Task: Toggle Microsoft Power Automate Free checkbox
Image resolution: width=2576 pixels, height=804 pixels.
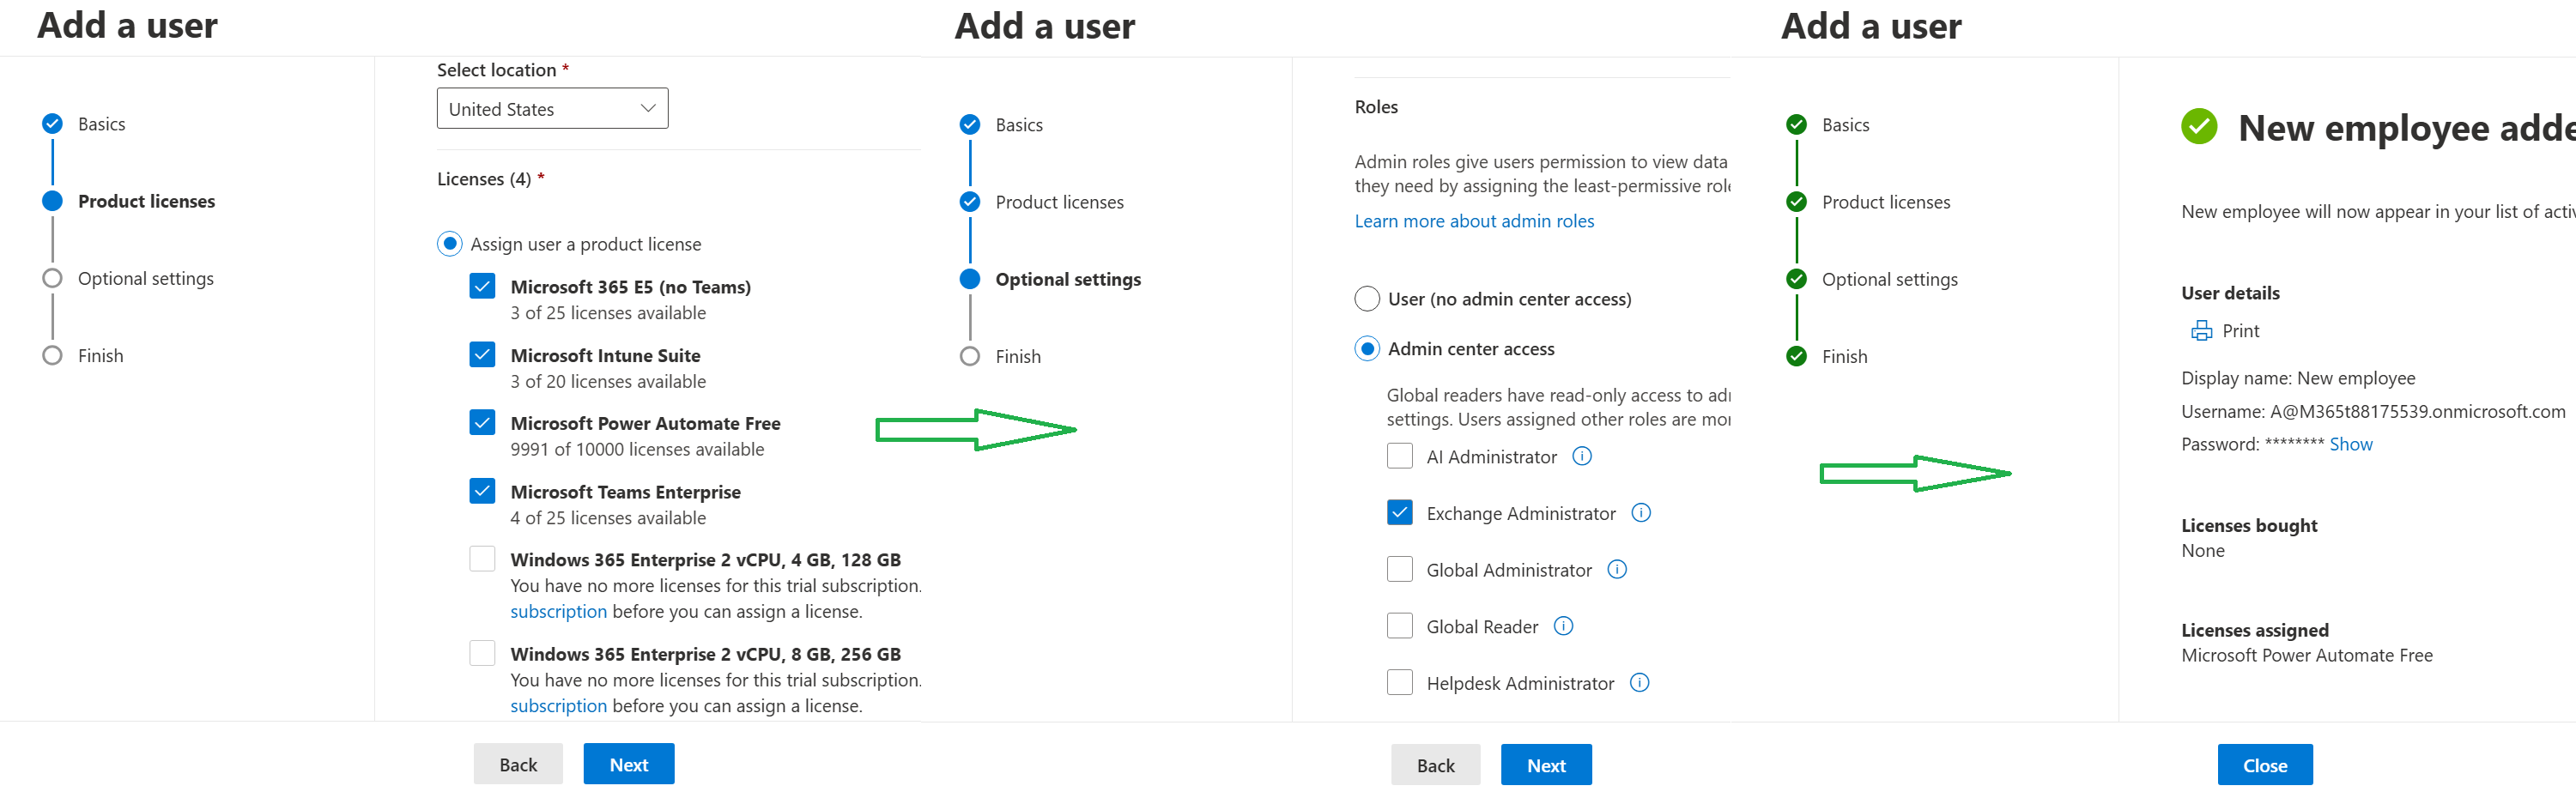Action: pyautogui.click(x=482, y=423)
